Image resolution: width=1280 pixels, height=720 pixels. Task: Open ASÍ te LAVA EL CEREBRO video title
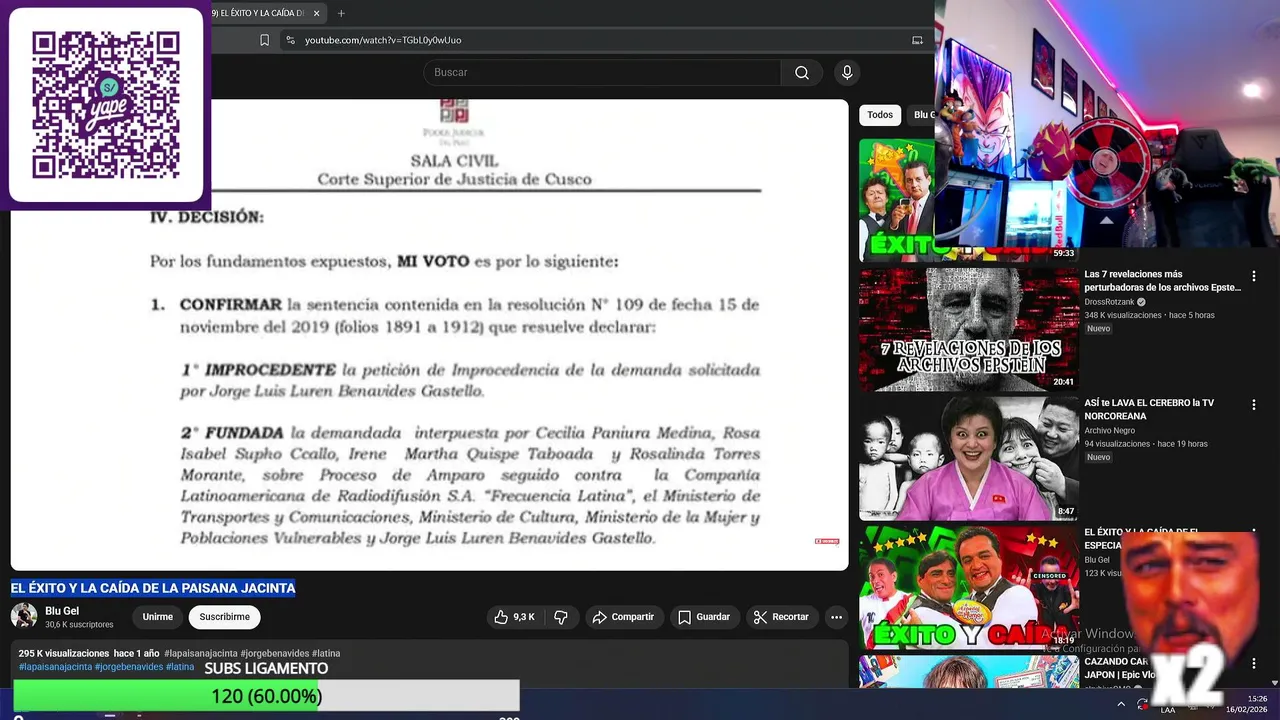coord(1149,410)
